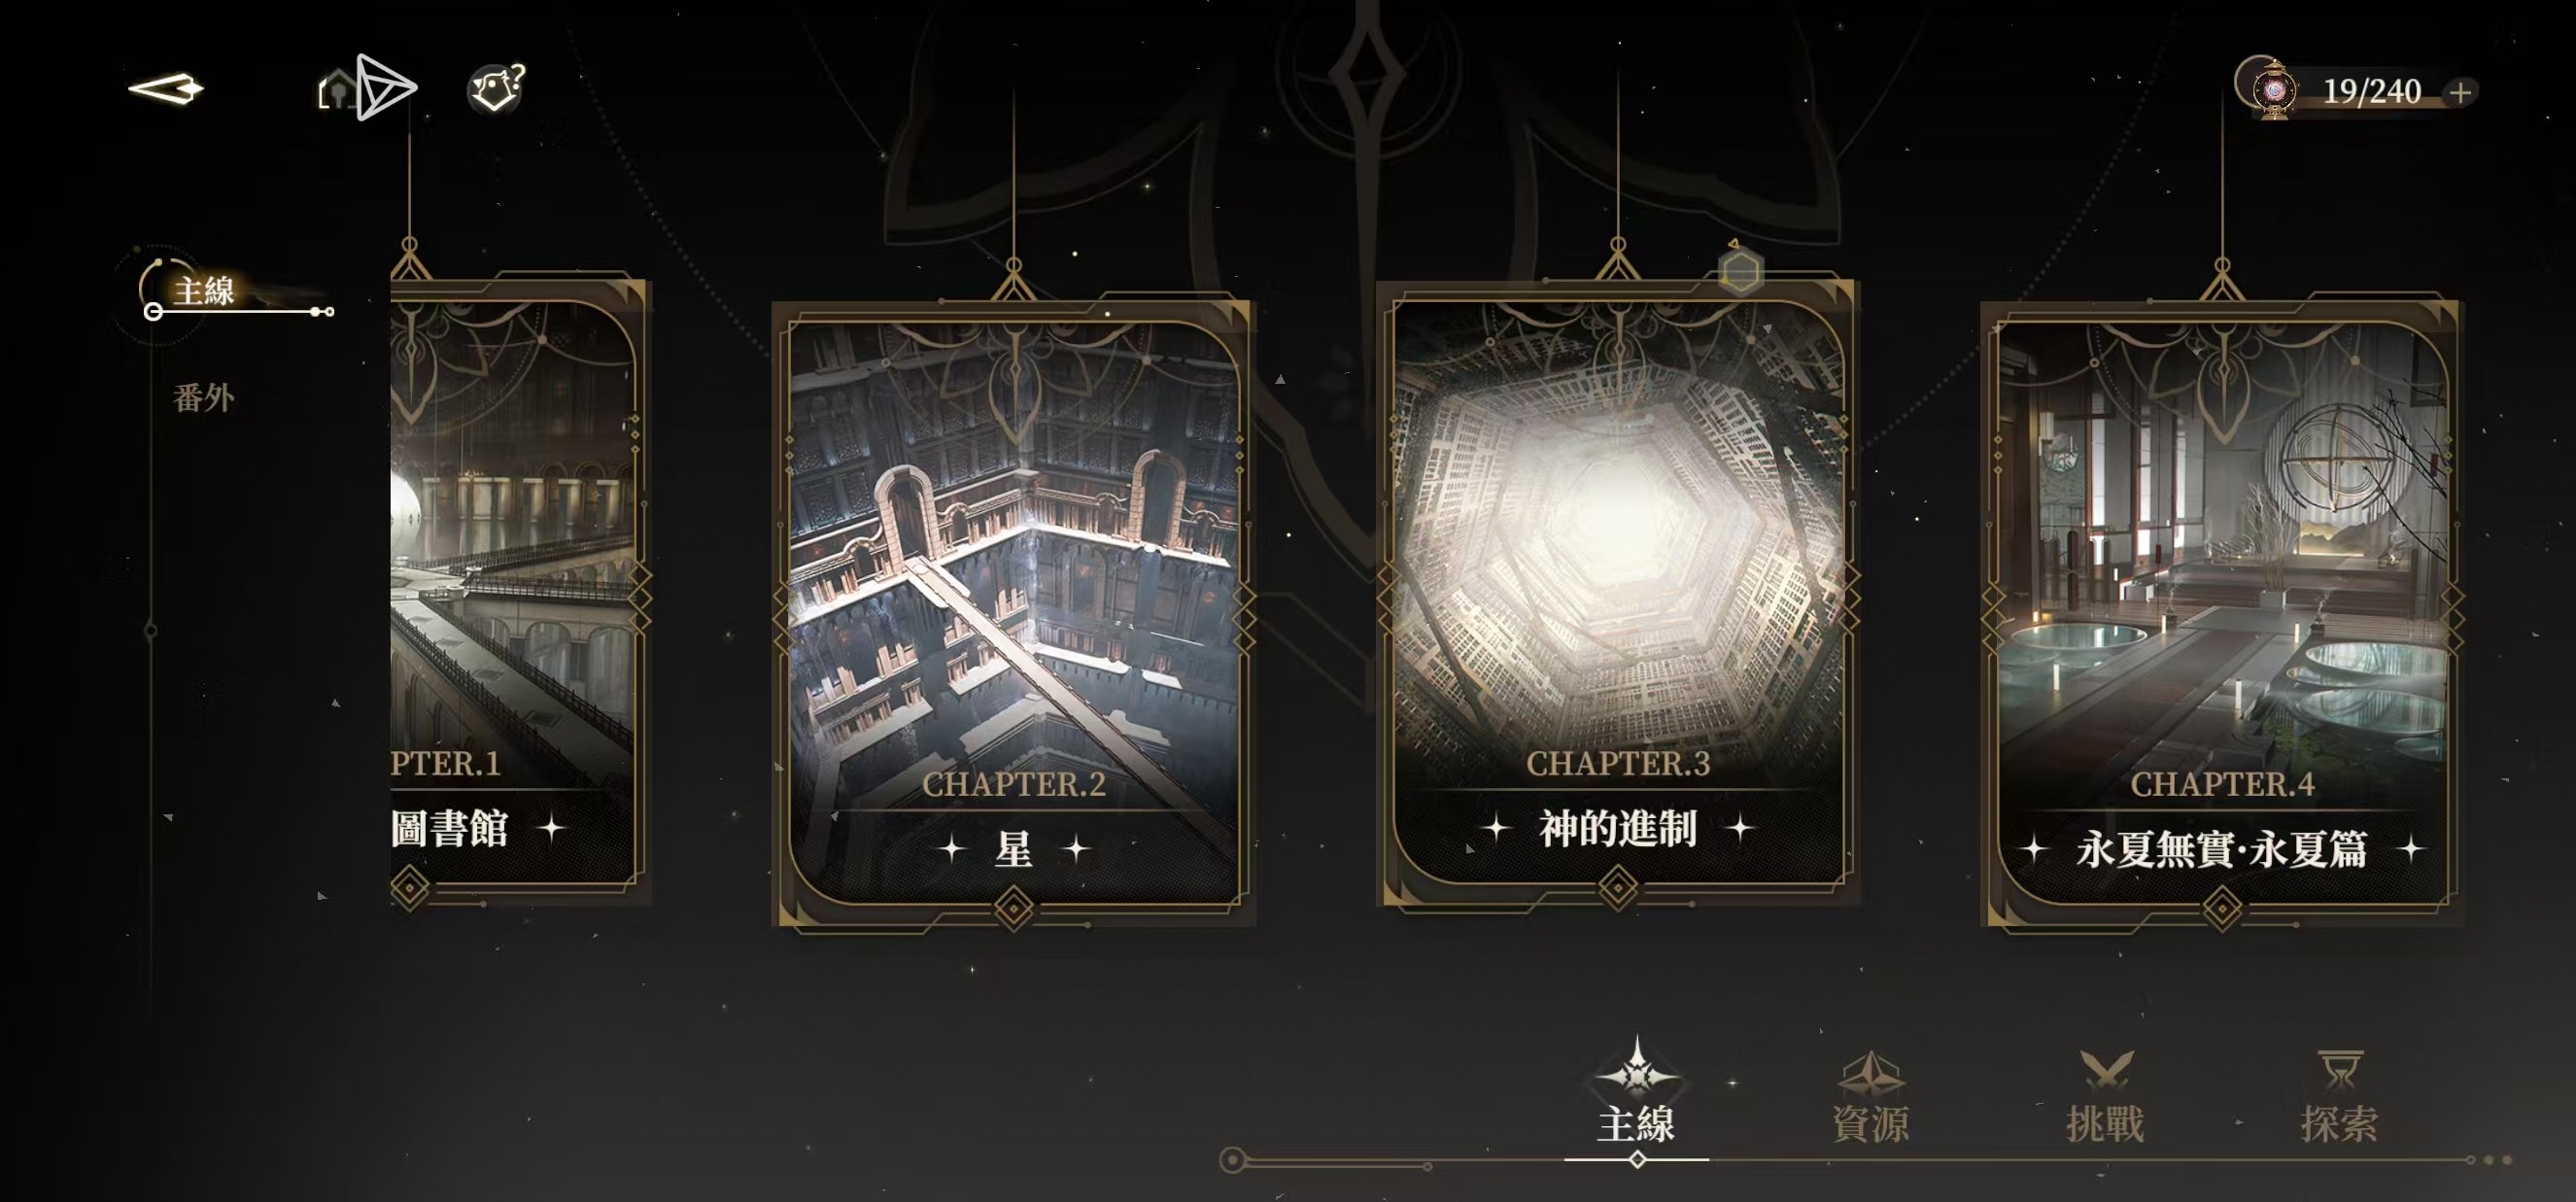Tap the hexagon badge above Chapter 3
The width and height of the screenshot is (2576, 1202).
(1740, 270)
